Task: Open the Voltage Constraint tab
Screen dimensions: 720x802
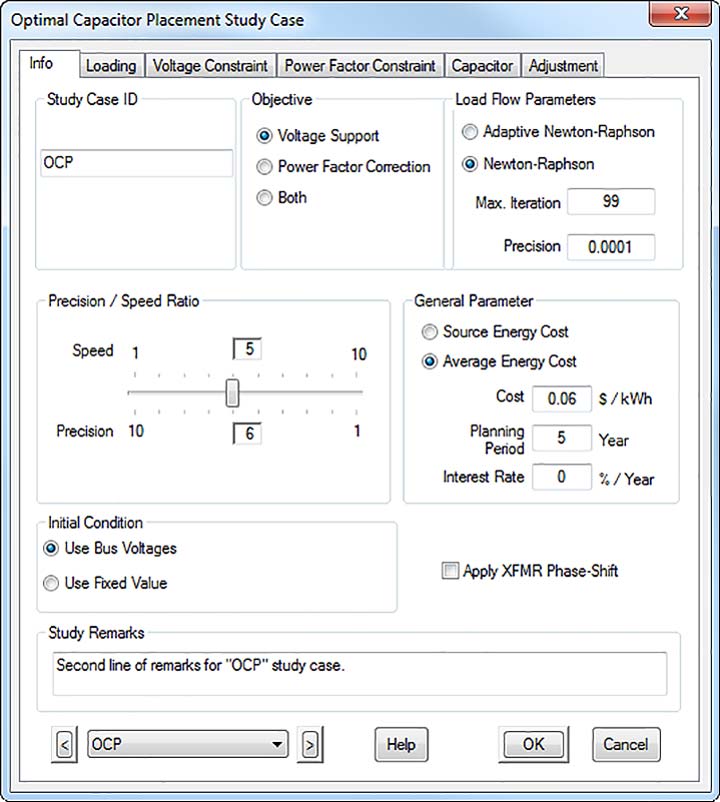Action: (210, 66)
